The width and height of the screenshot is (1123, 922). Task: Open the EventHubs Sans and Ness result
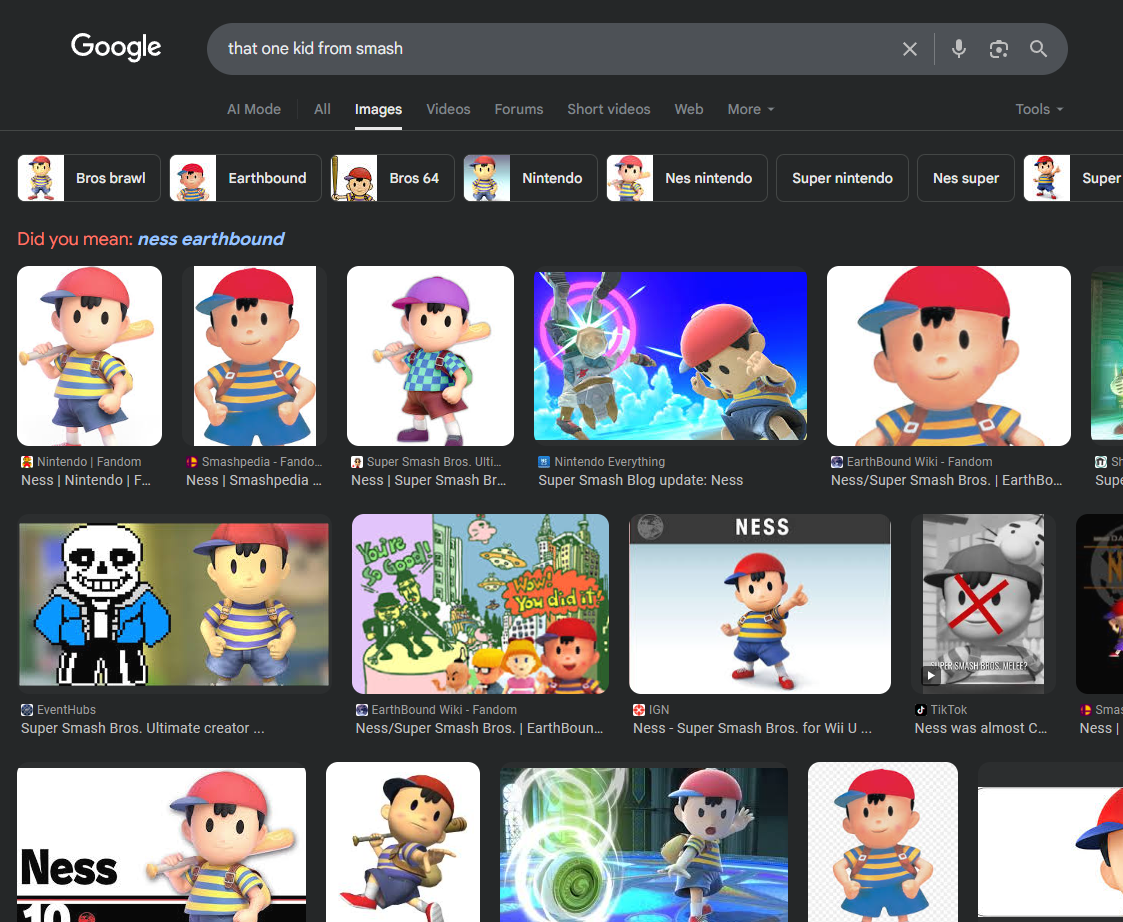tap(174, 603)
